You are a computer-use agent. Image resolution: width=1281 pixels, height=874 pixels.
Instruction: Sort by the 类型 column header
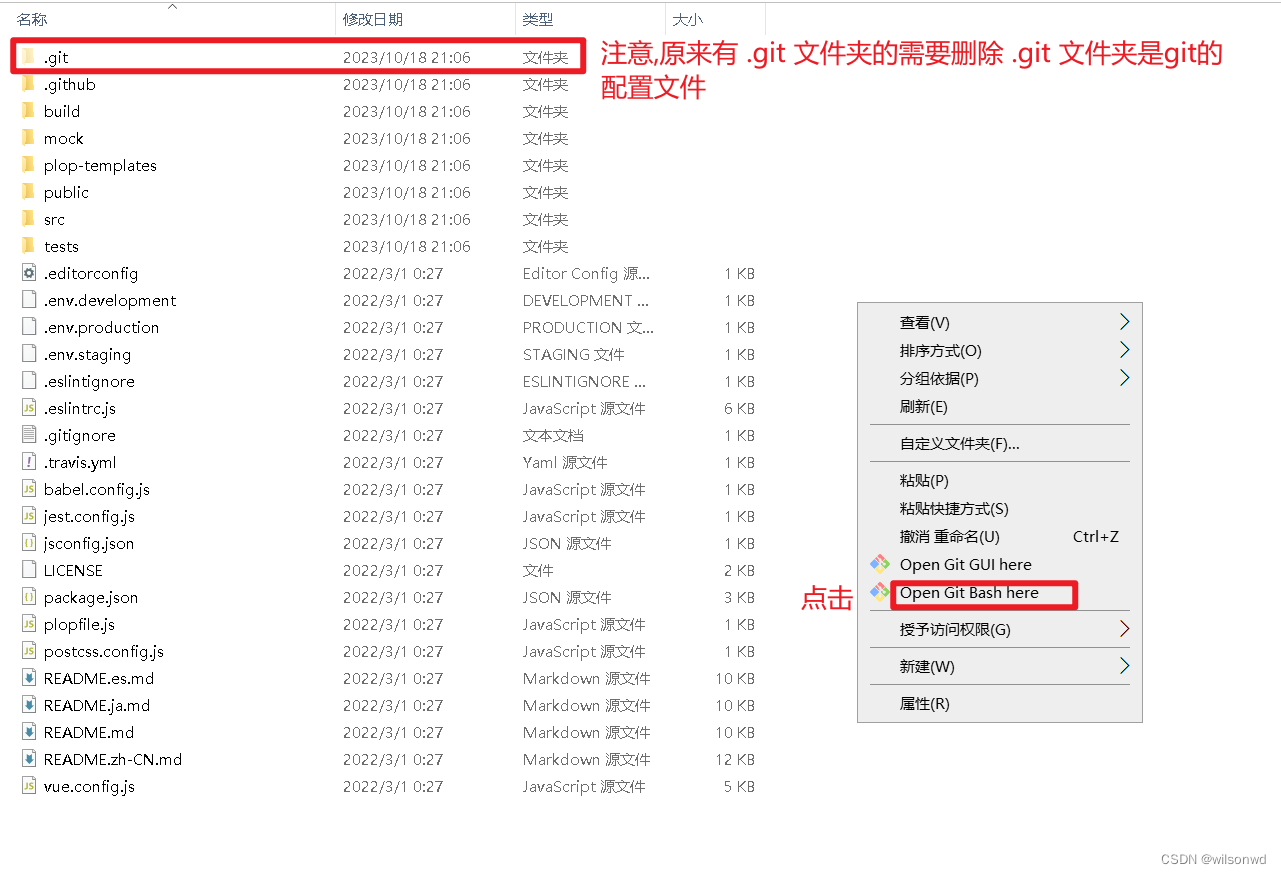[537, 19]
